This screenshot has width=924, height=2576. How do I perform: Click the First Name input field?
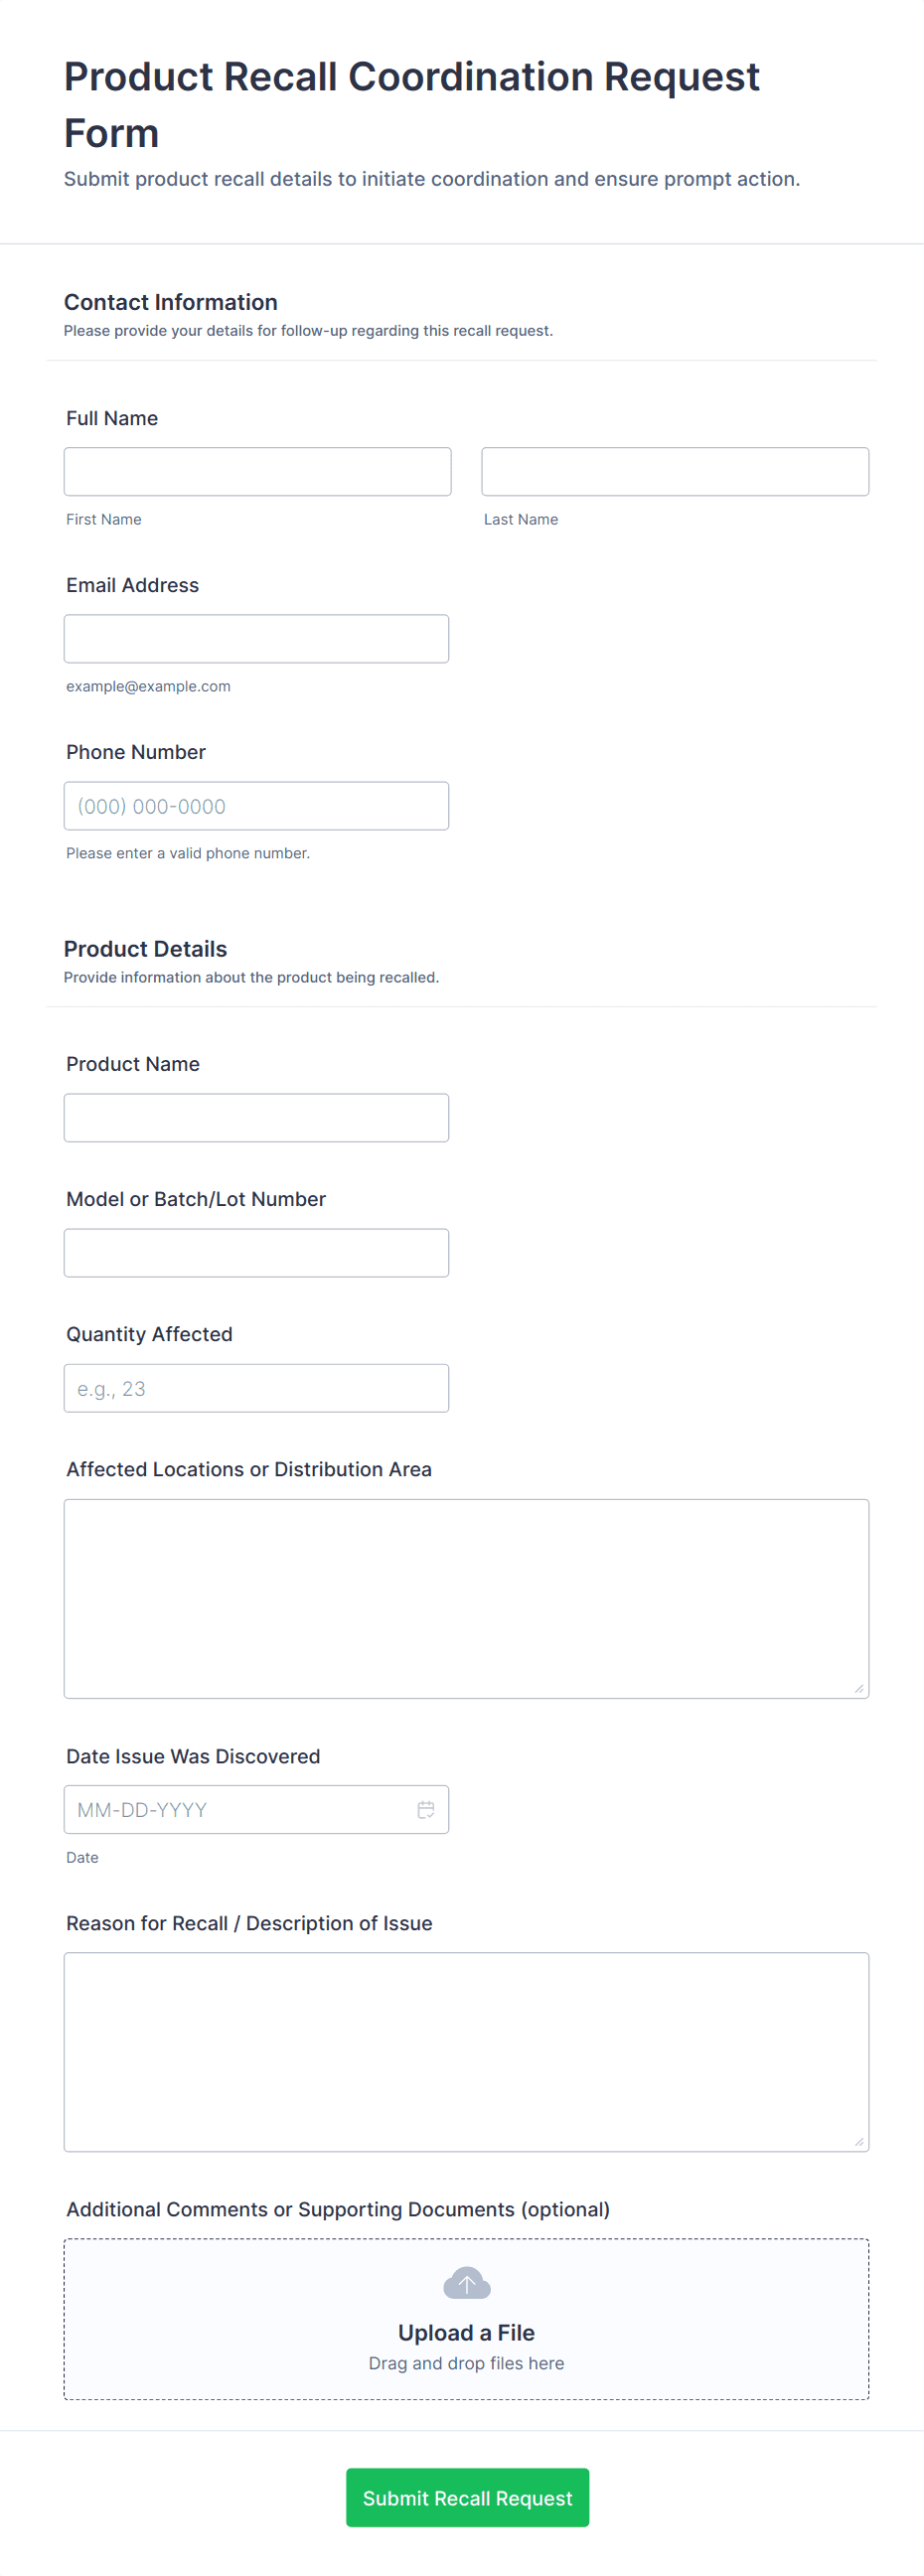257,472
